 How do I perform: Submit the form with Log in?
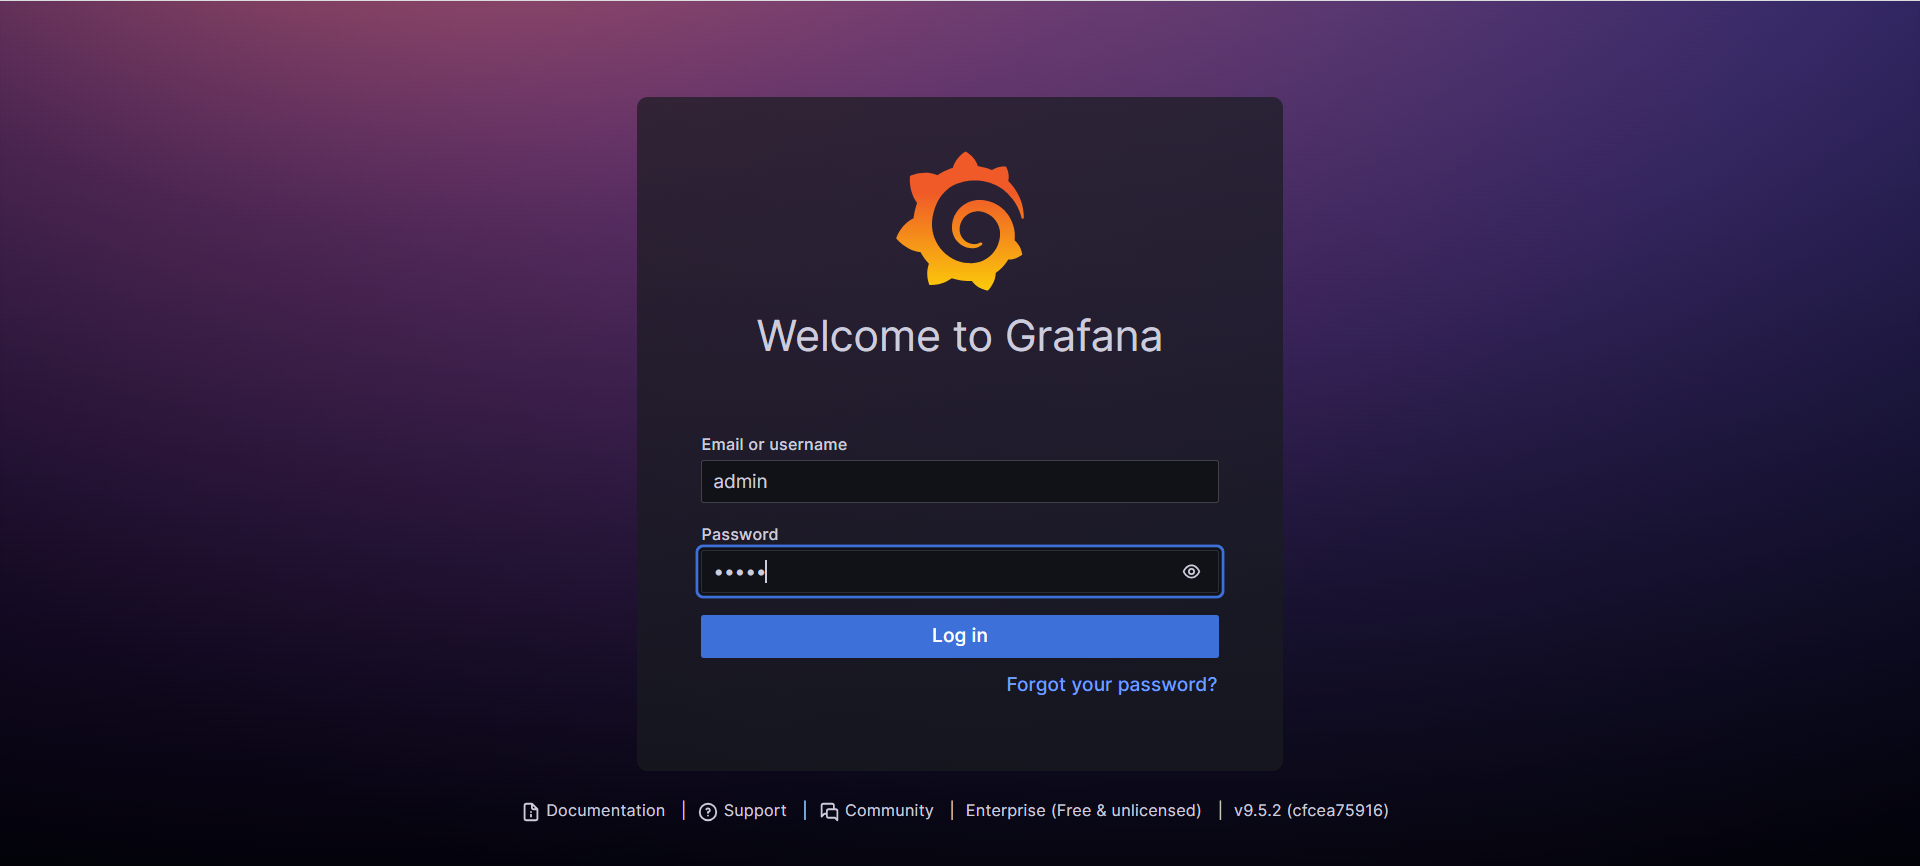(x=960, y=636)
